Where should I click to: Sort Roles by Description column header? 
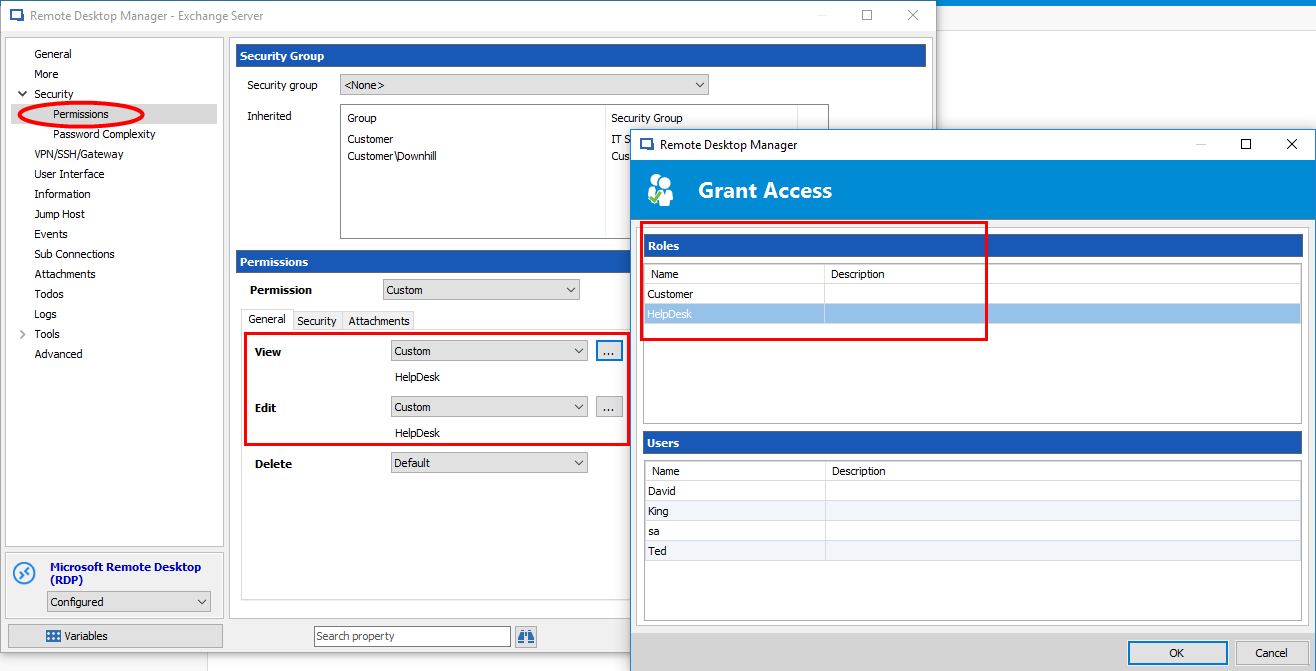pos(1063,274)
